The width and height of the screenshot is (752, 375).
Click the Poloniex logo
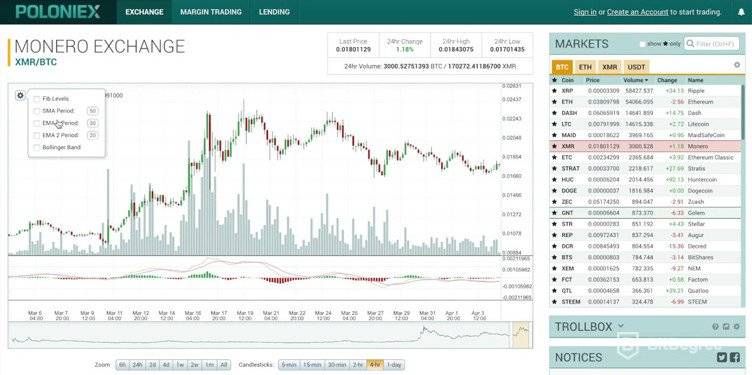58,12
